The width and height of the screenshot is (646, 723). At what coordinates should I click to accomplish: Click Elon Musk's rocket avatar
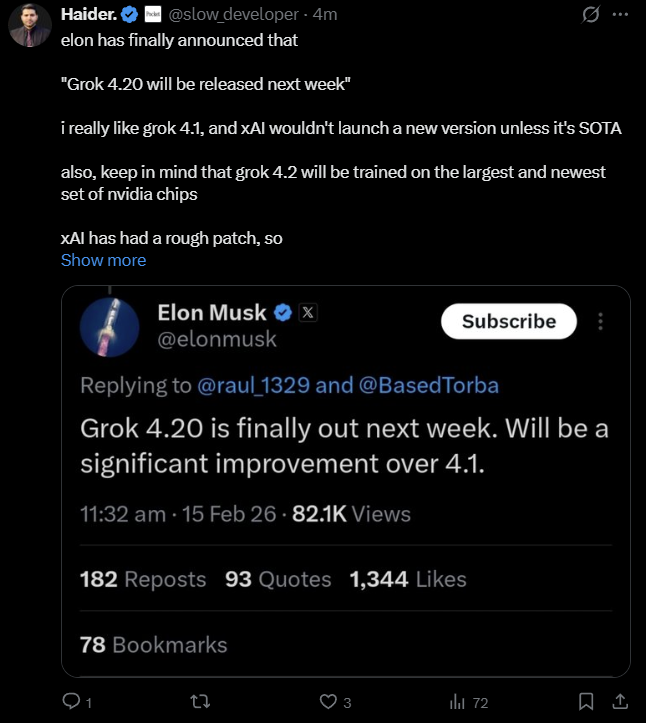(x=109, y=327)
